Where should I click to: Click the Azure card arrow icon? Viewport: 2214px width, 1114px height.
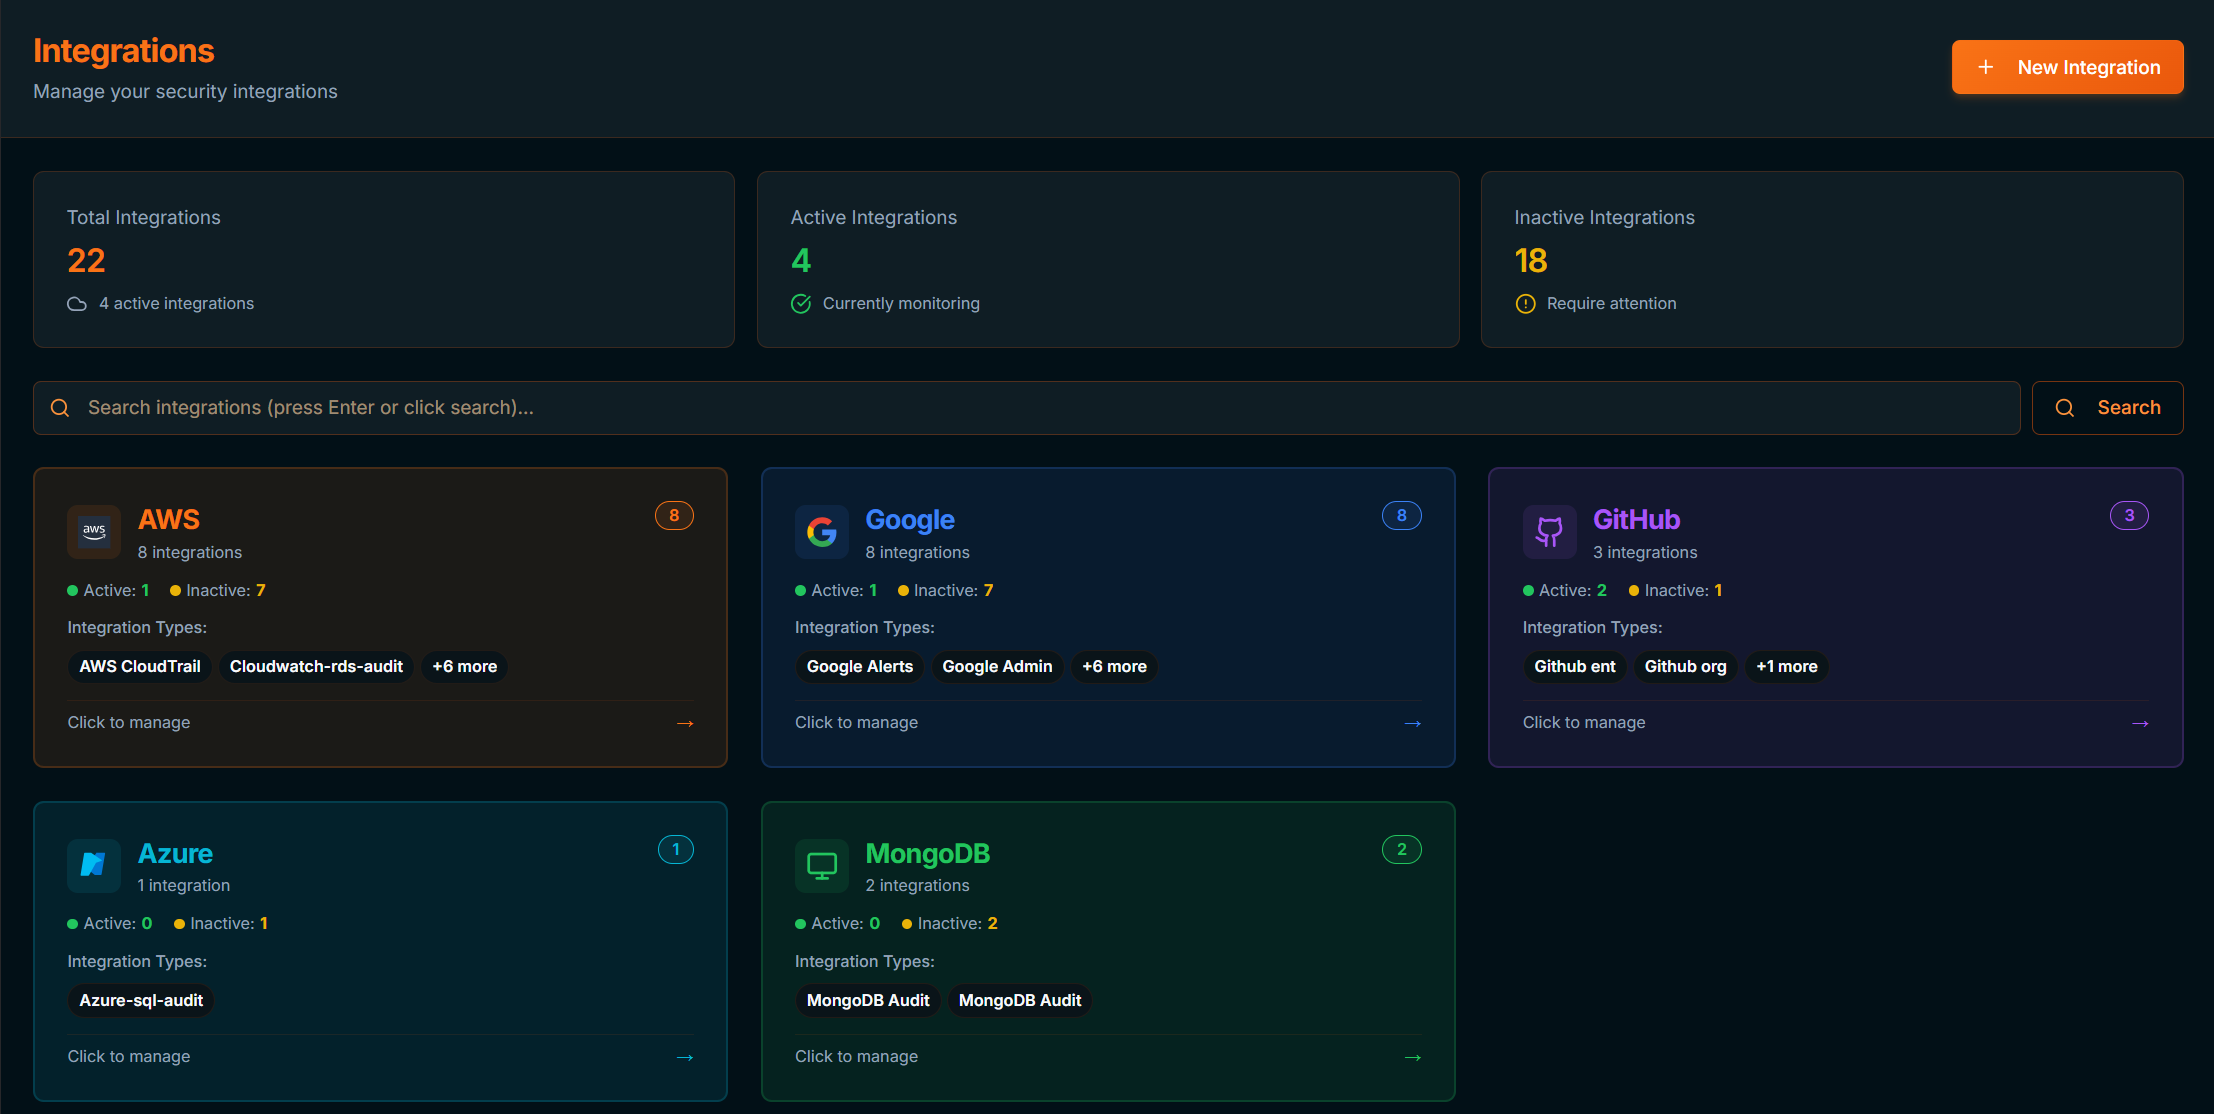(x=685, y=1057)
